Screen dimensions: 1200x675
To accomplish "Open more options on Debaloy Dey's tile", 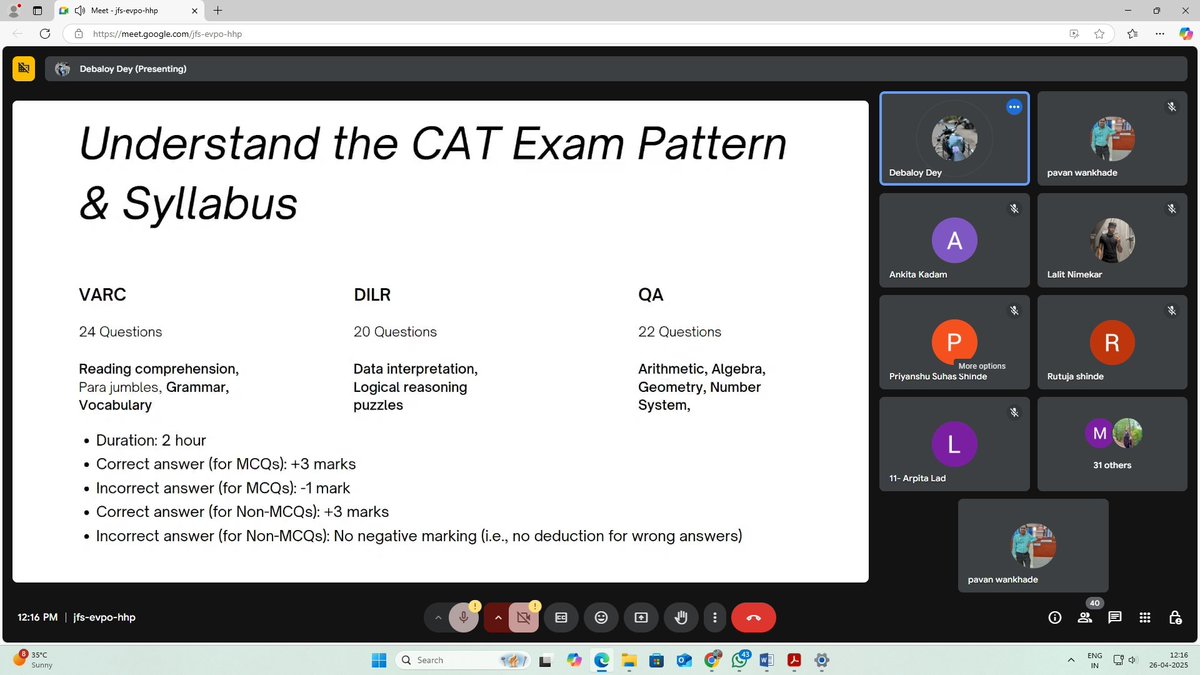I will coord(1014,107).
